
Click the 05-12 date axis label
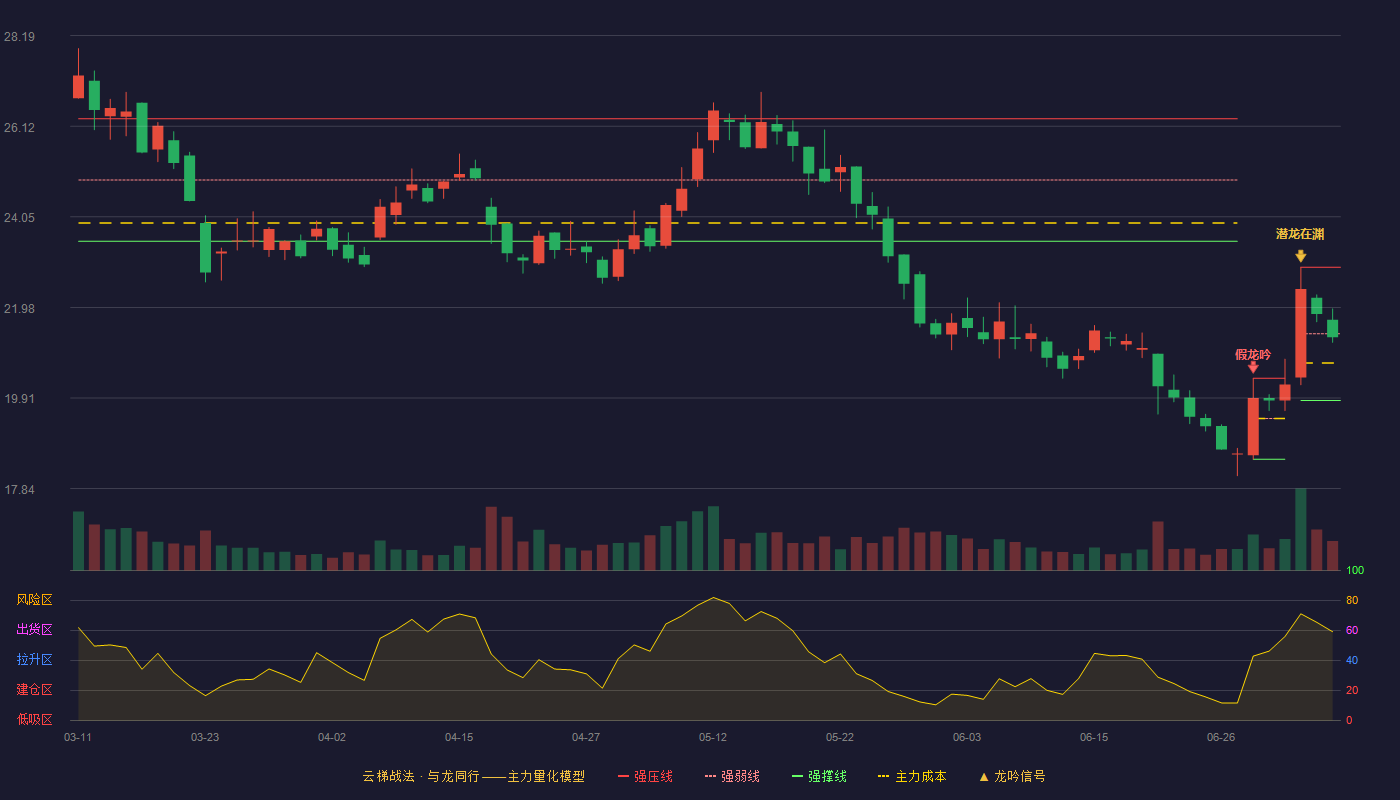(x=713, y=738)
